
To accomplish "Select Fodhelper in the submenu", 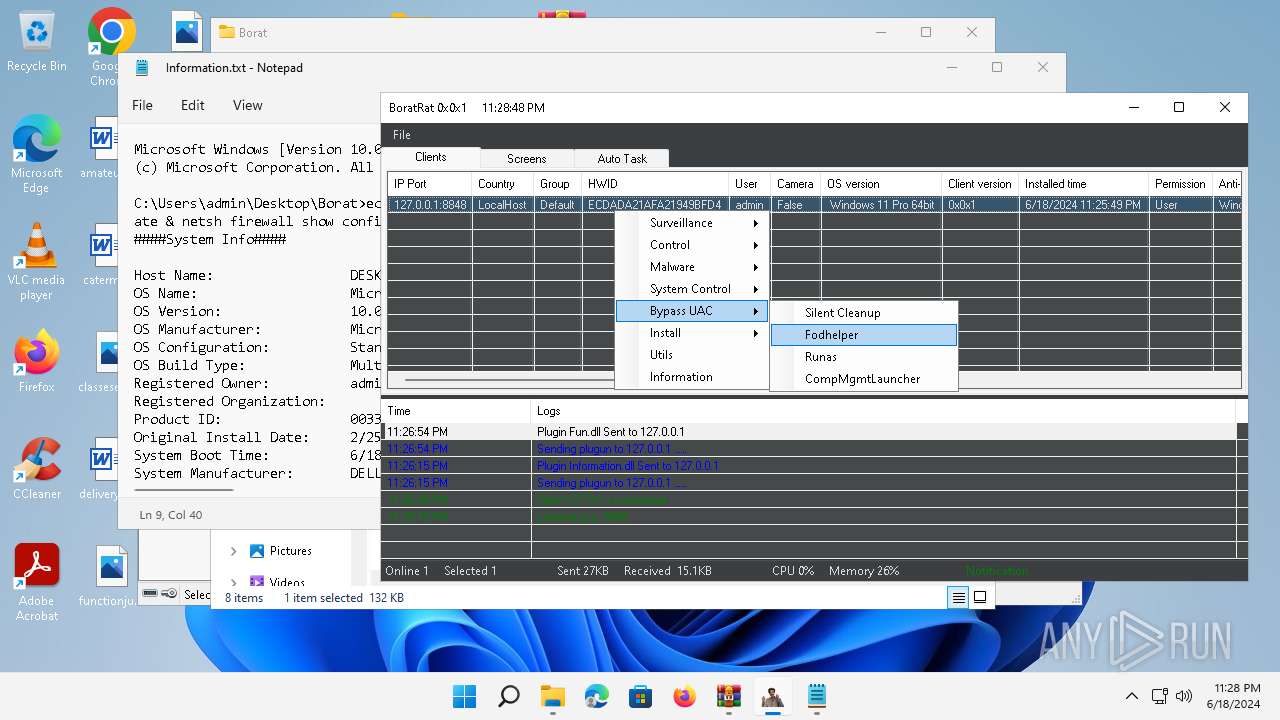I will click(x=864, y=335).
